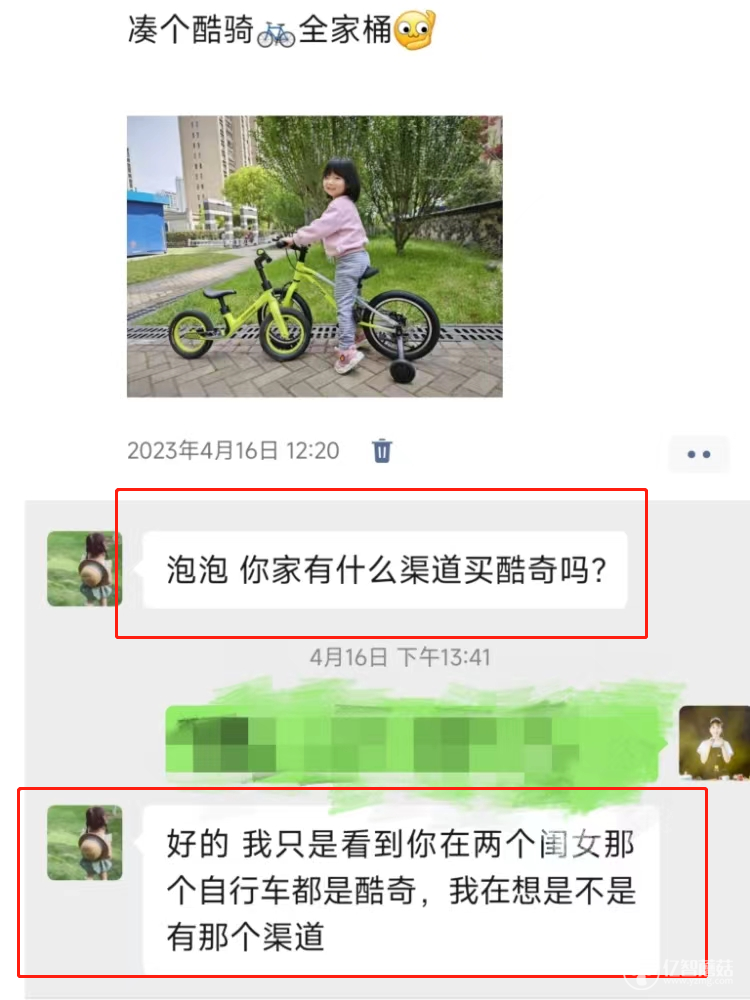Screen dimensions: 750x1000
Task: Open sender avatar next to green bubble
Action: pyautogui.click(x=714, y=742)
